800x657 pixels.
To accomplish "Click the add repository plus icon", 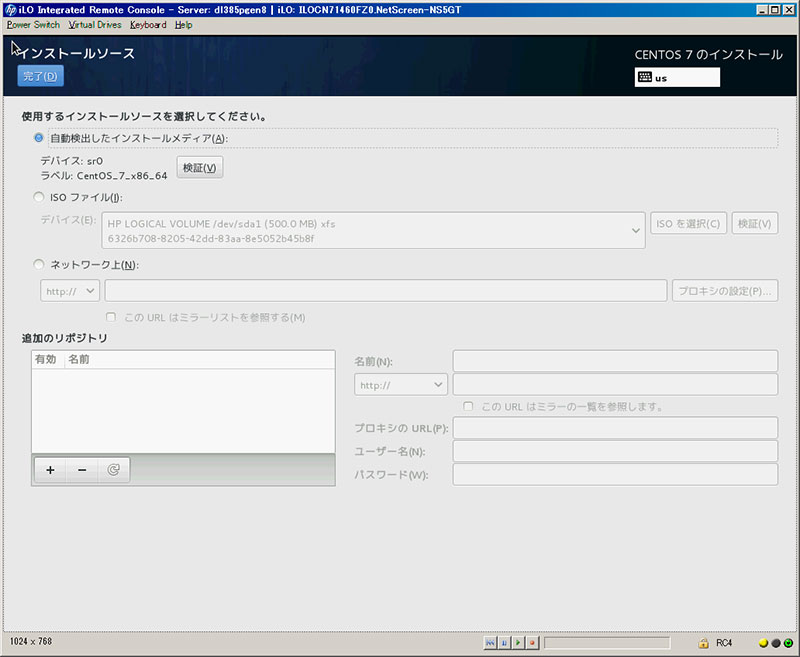I will pos(50,470).
